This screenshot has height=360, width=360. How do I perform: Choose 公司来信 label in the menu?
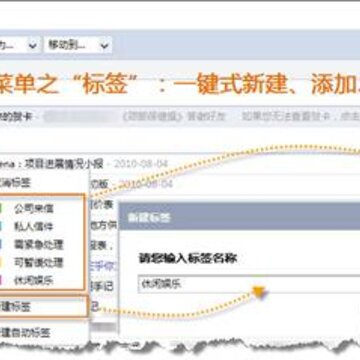pyautogui.click(x=33, y=209)
